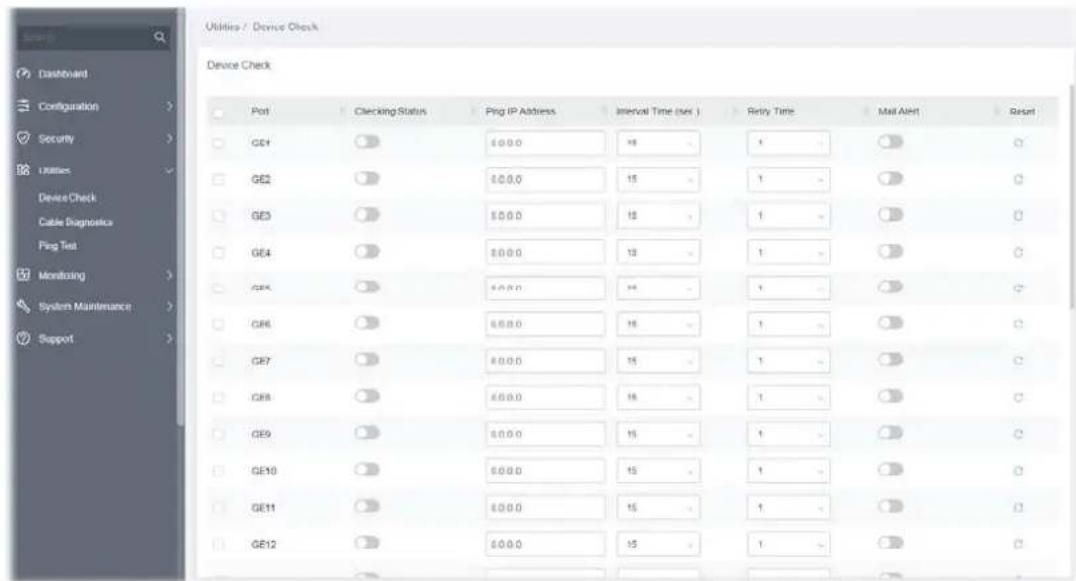This screenshot has height=581, width=1076.
Task: Click Ping IP Address field for GE7
Action: pyautogui.click(x=546, y=361)
